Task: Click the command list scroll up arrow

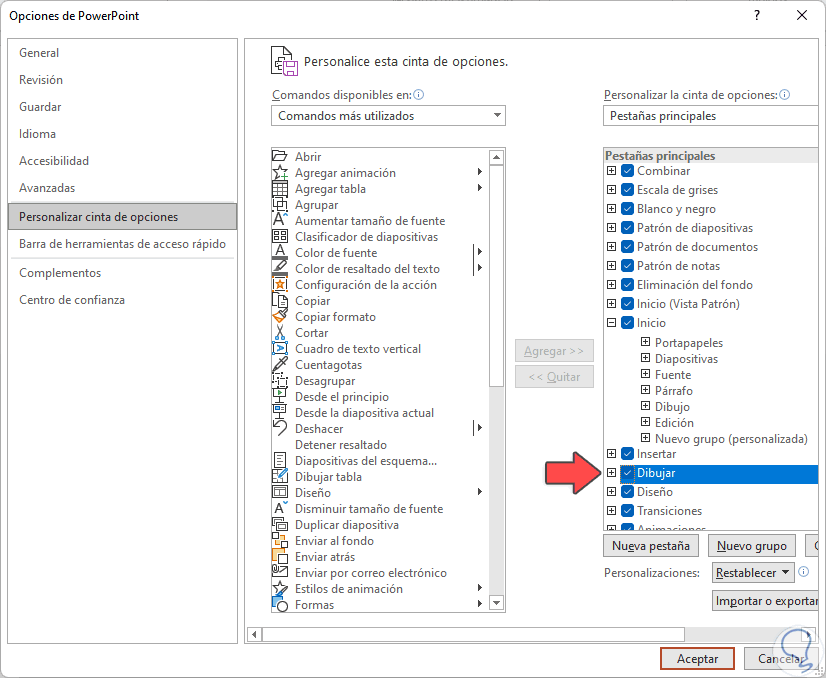Action: pos(496,156)
